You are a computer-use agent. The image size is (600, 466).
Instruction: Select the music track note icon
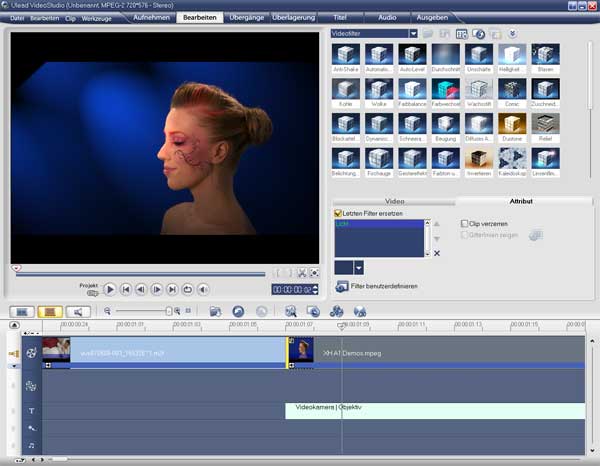tap(31, 444)
